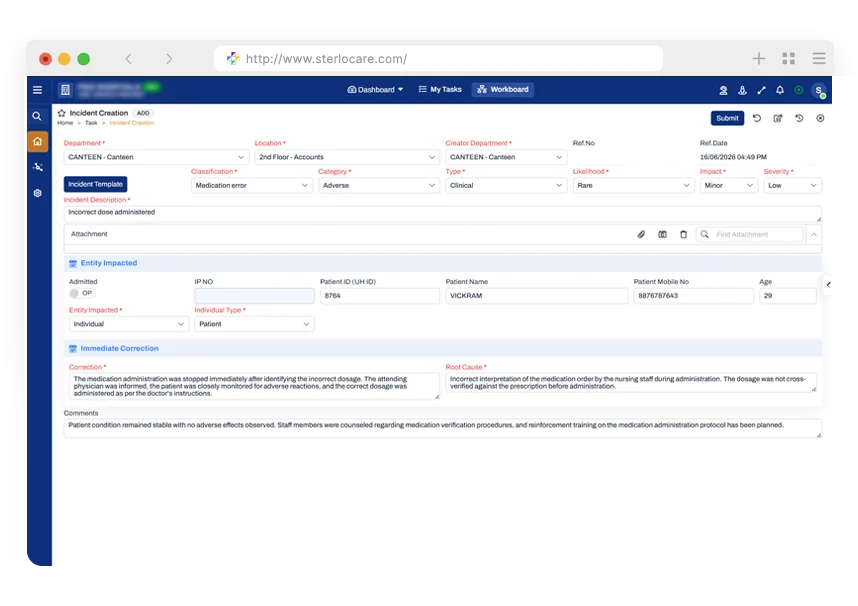Click the Immediate Correction section icon
Screen dimensions: 858x606
(73, 349)
